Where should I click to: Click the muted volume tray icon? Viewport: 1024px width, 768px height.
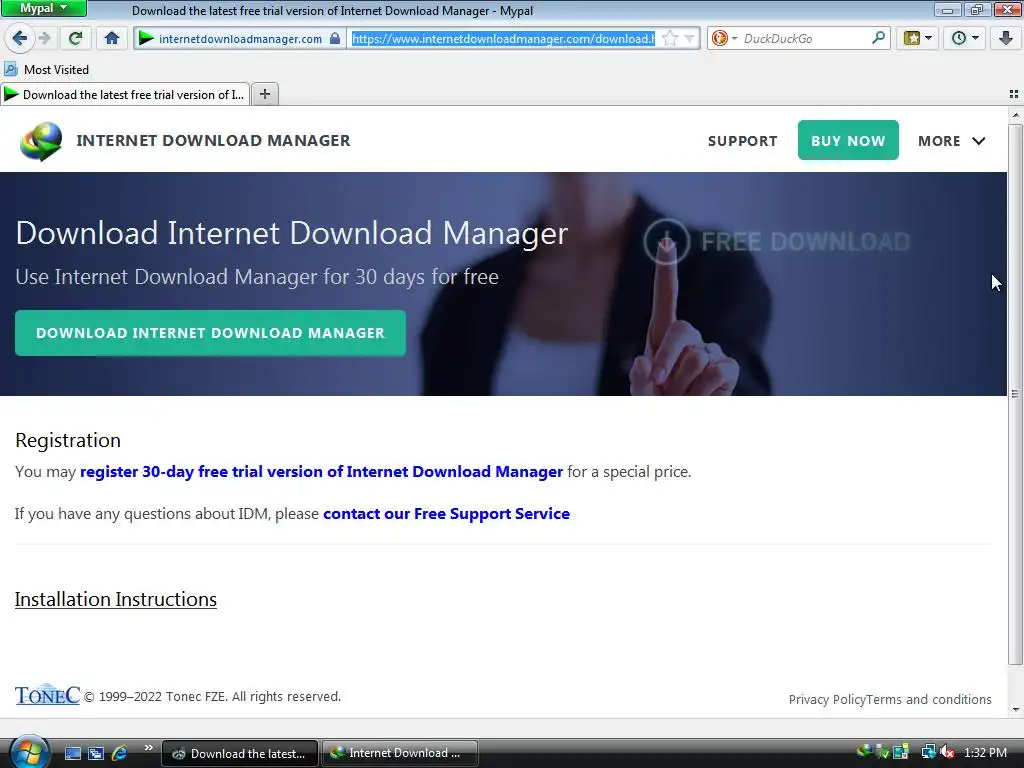tap(948, 752)
